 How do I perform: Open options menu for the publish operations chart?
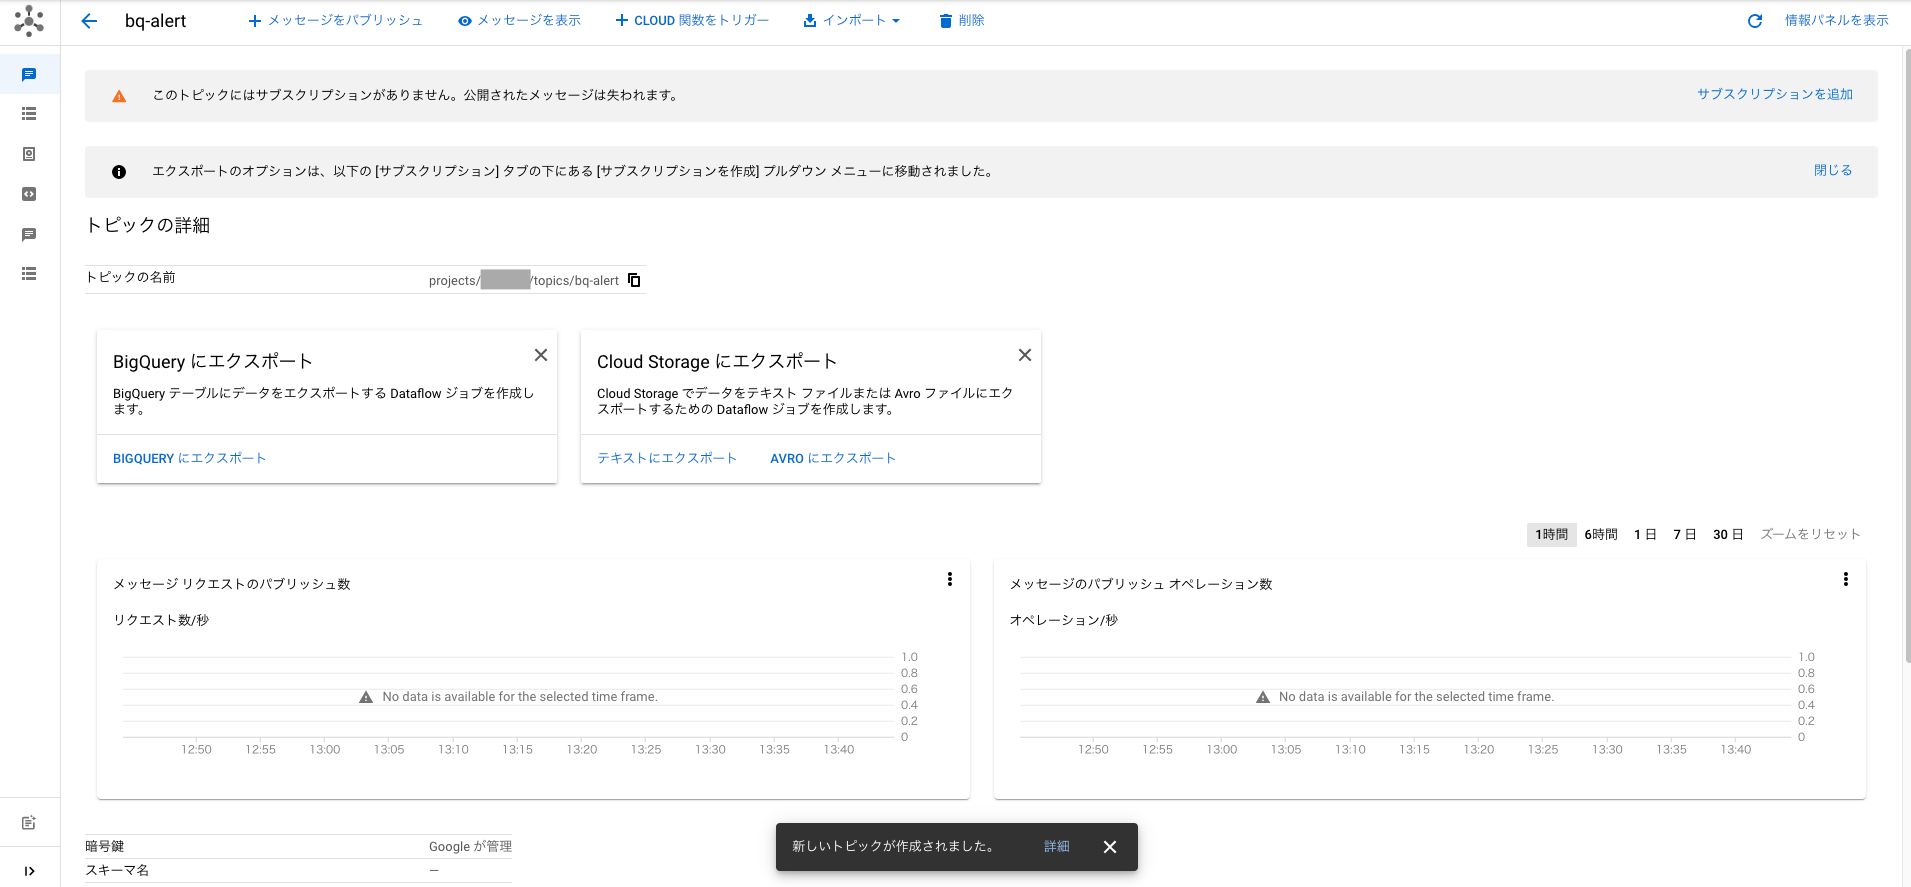pos(1845,579)
